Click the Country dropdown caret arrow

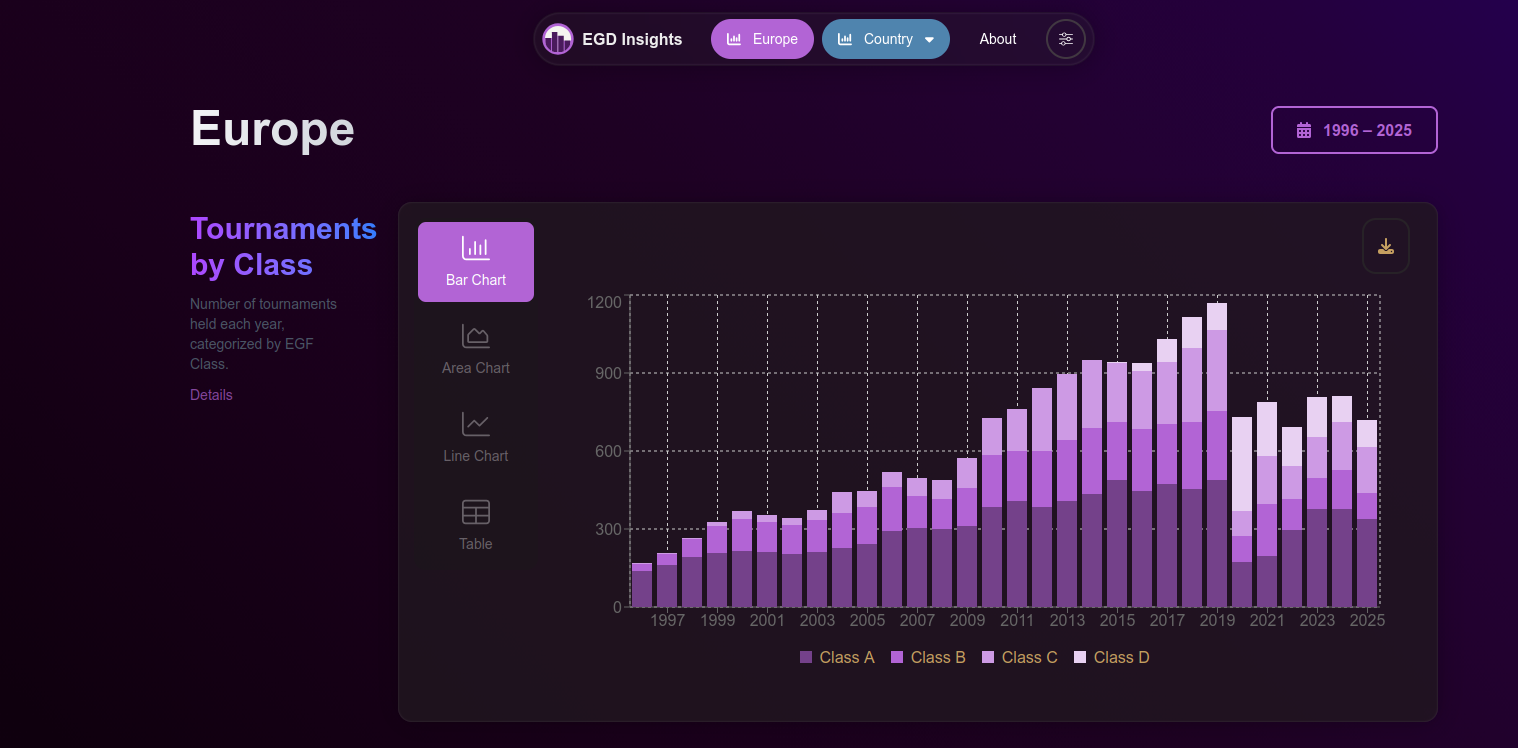[929, 40]
